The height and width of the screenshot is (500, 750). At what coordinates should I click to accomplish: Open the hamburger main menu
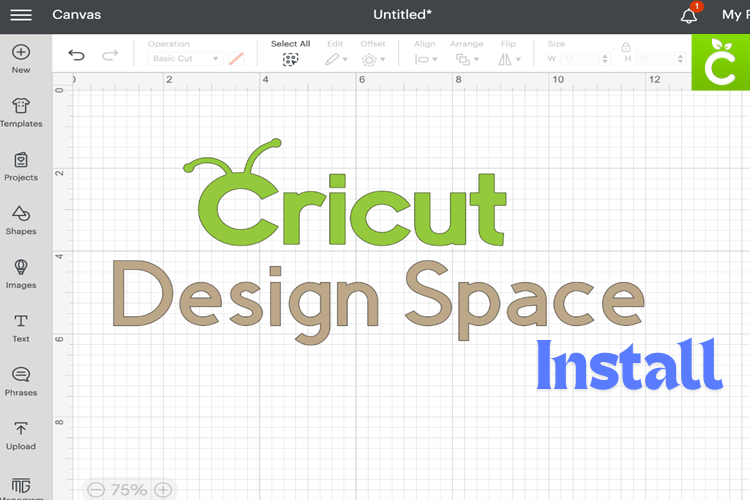[21, 15]
